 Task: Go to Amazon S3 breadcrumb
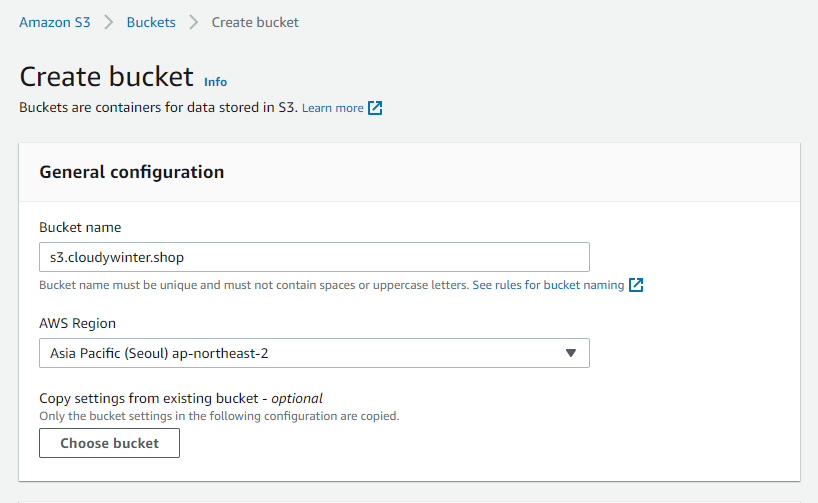55,22
